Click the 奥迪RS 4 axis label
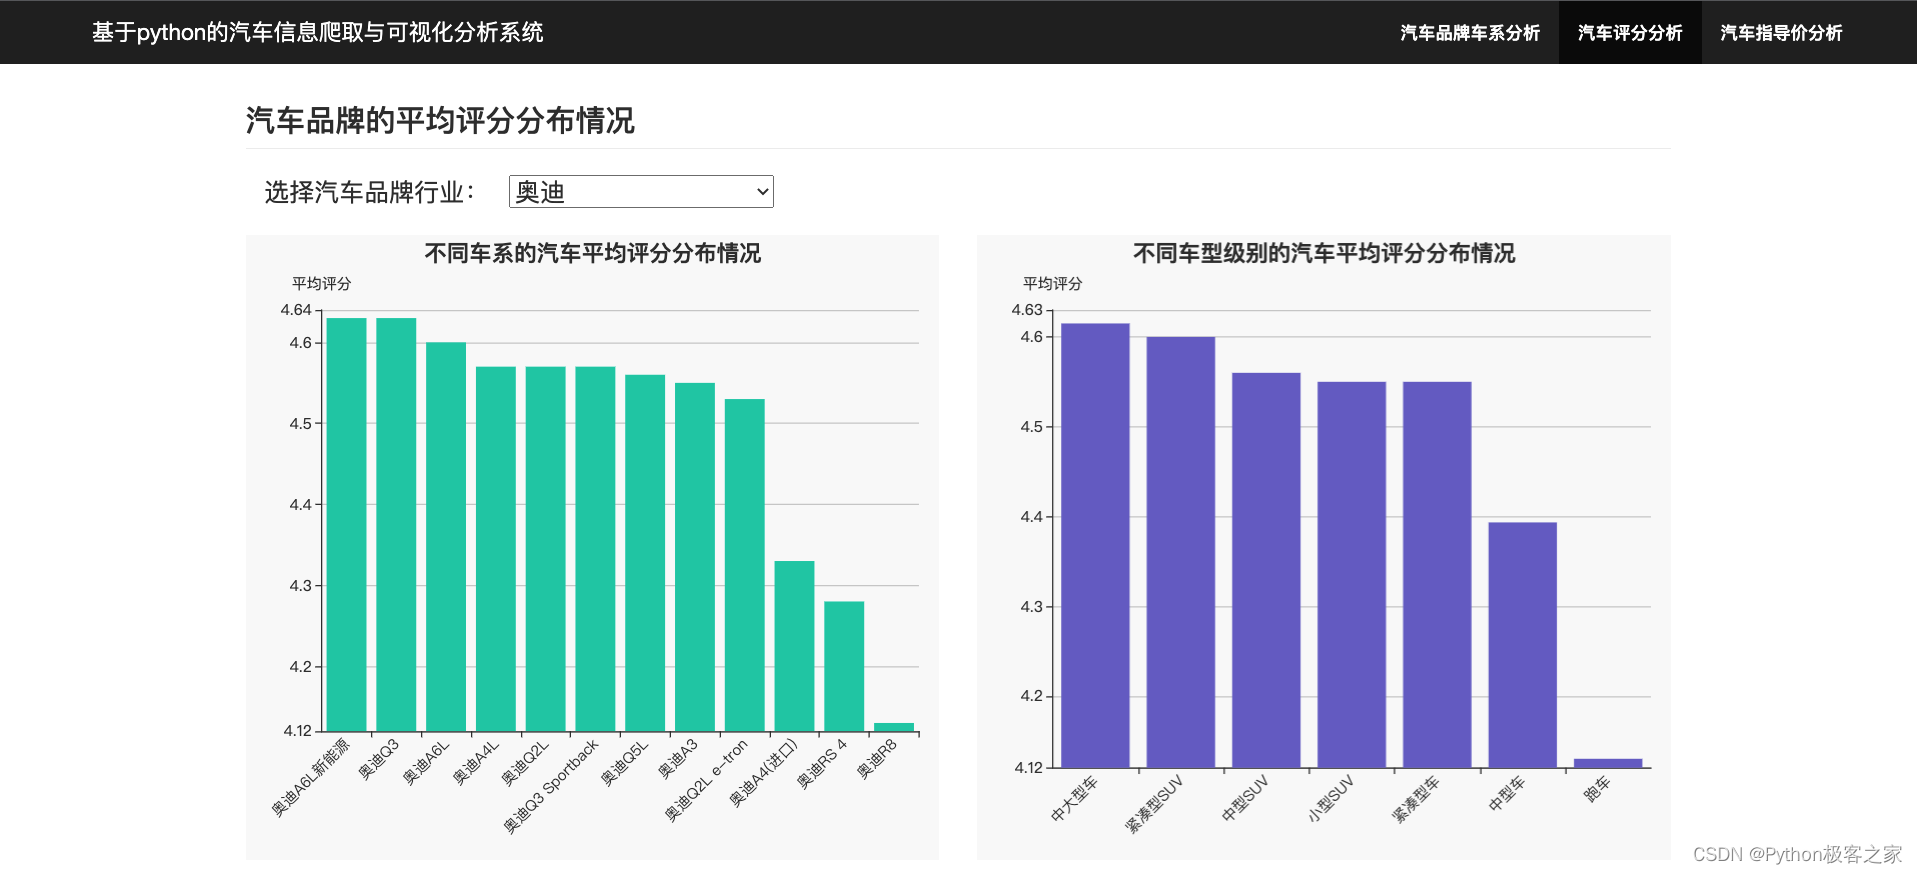Viewport: 1917px width, 874px height. (822, 764)
